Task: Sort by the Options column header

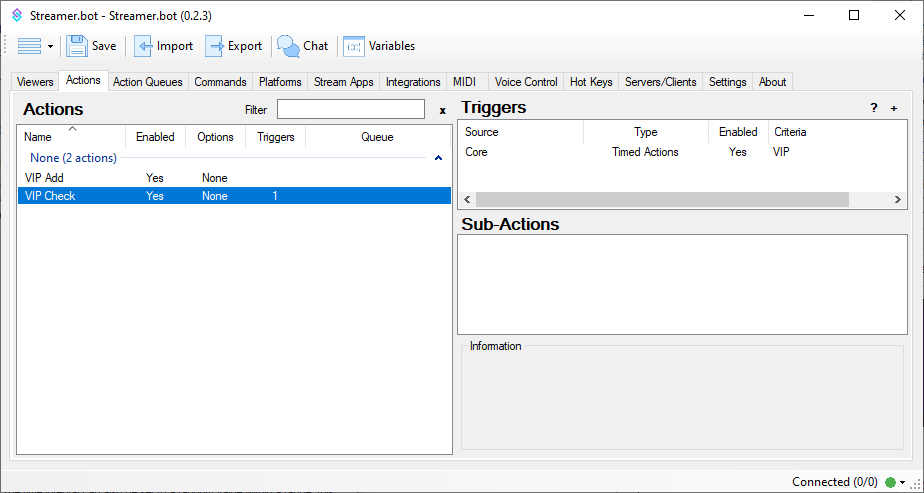Action: tap(215, 137)
